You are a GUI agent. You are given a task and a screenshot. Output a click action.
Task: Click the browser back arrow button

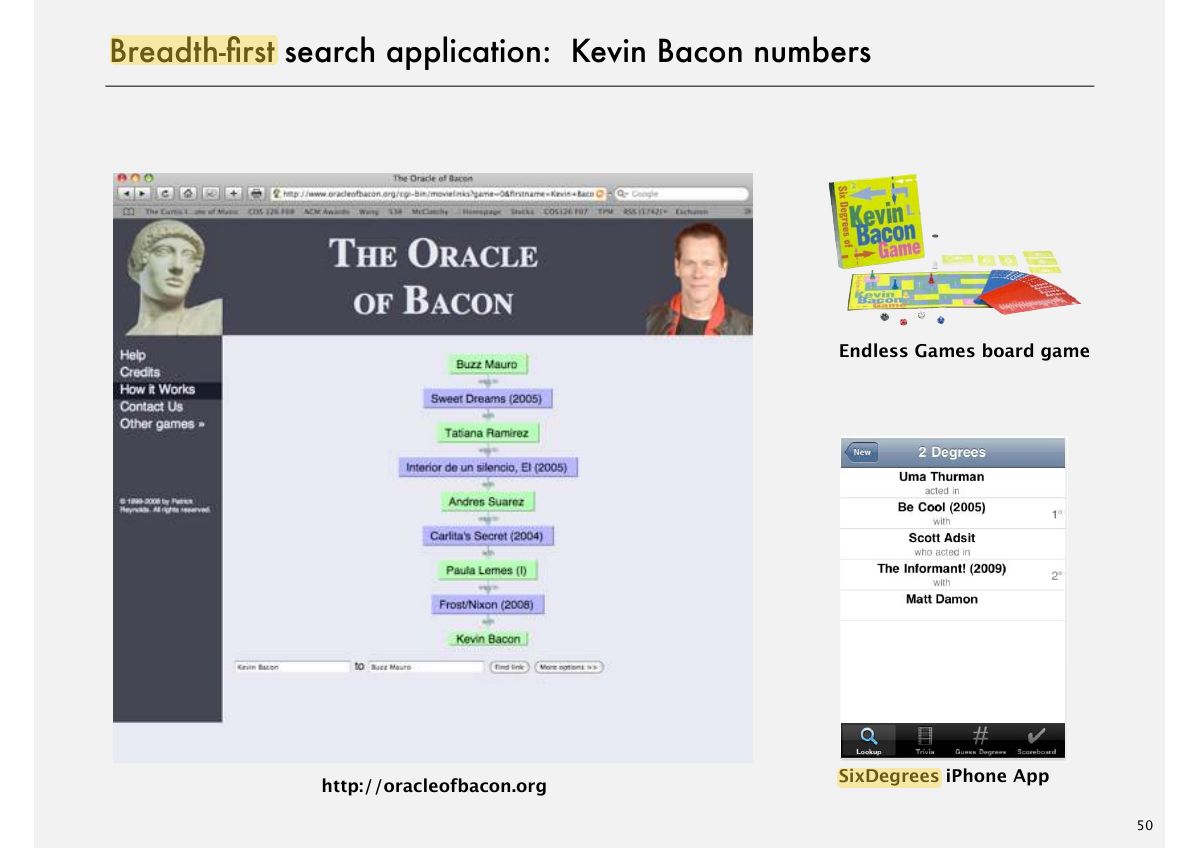(126, 193)
